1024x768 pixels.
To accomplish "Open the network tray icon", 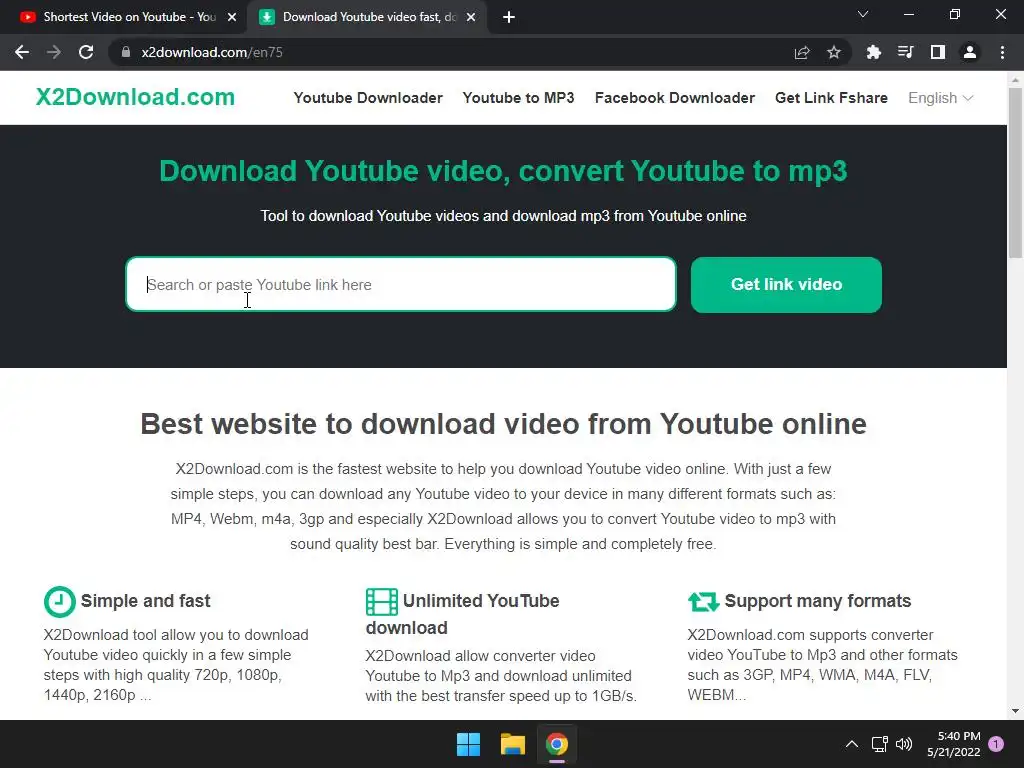I will [879, 744].
